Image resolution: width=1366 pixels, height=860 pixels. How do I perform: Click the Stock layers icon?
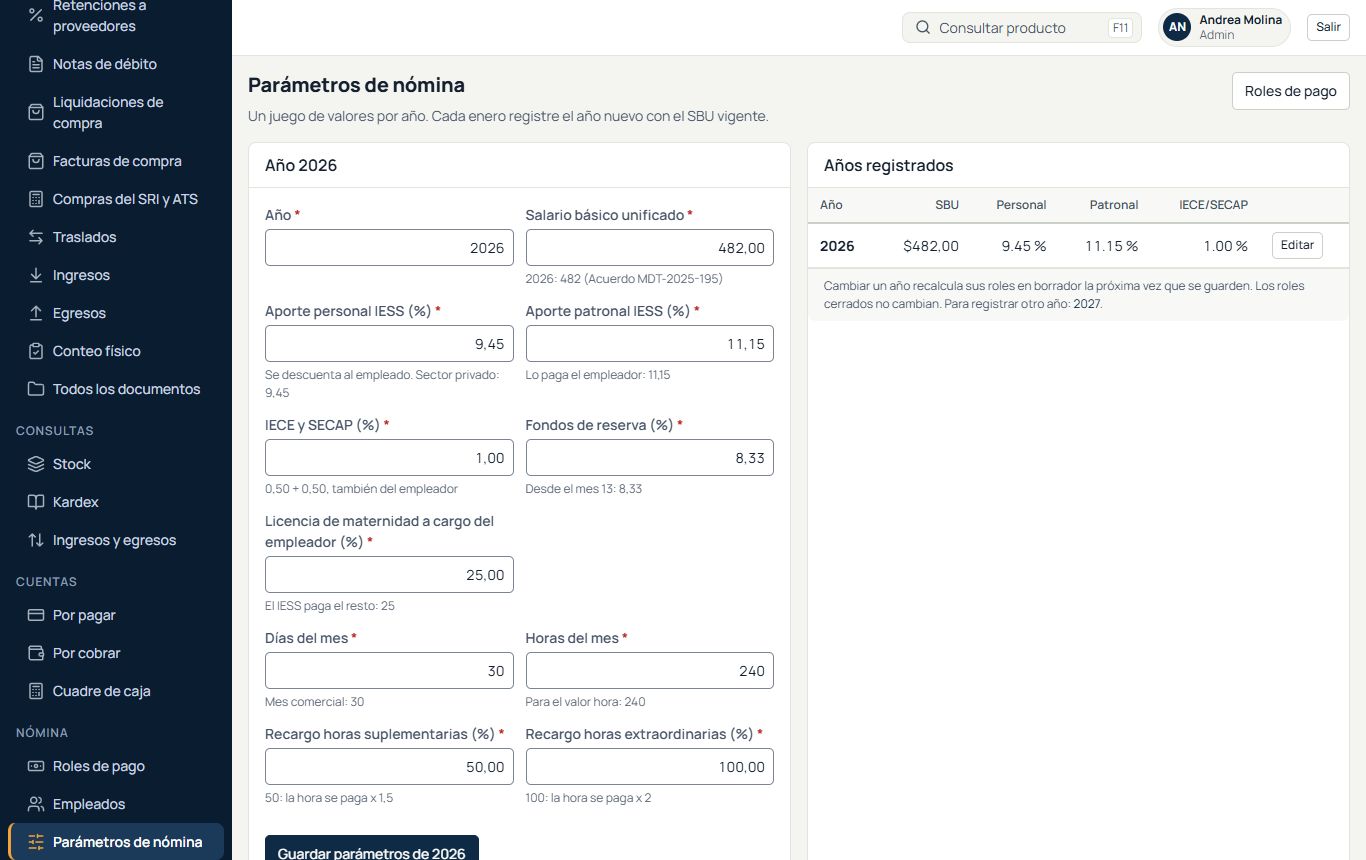[x=36, y=464]
